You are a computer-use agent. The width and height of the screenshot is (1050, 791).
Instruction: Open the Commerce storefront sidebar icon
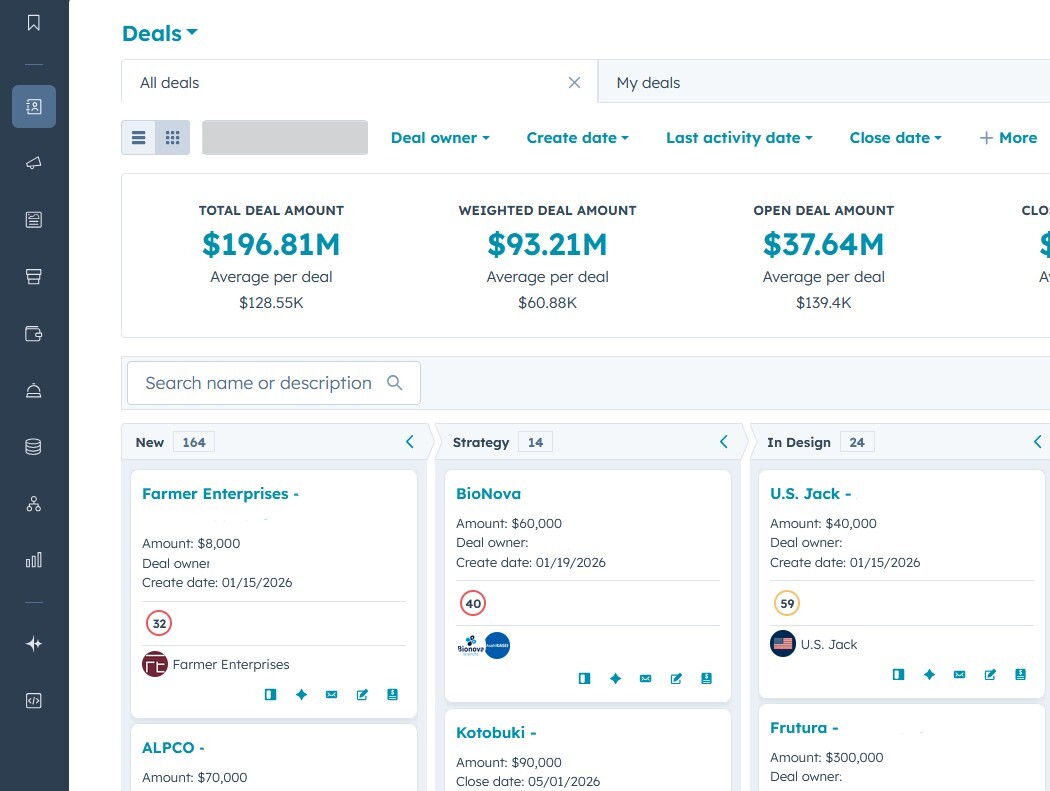(34, 277)
